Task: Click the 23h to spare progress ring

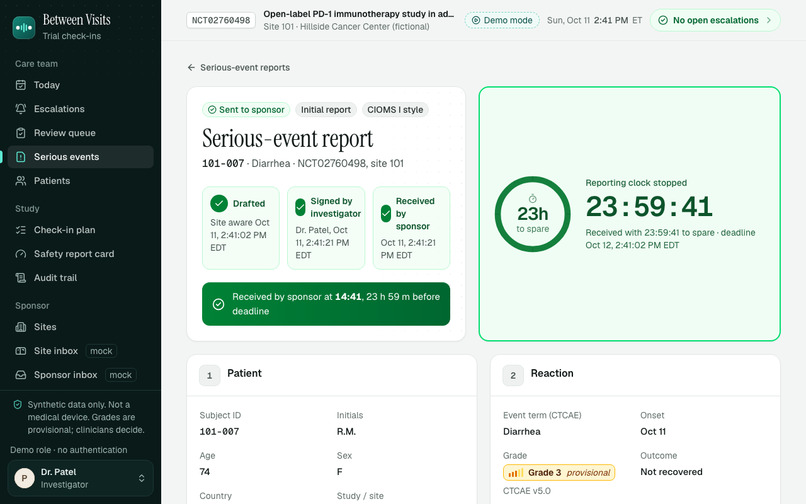Action: [533, 214]
